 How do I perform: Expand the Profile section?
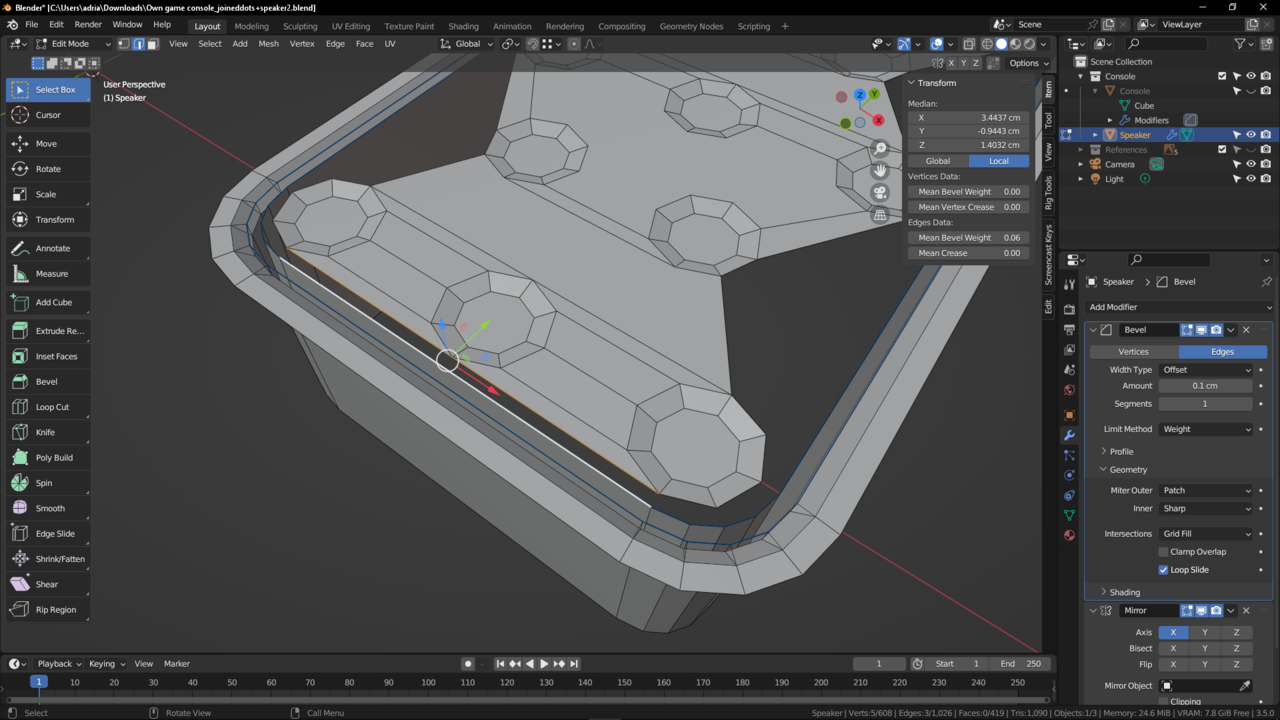pyautogui.click(x=1121, y=452)
